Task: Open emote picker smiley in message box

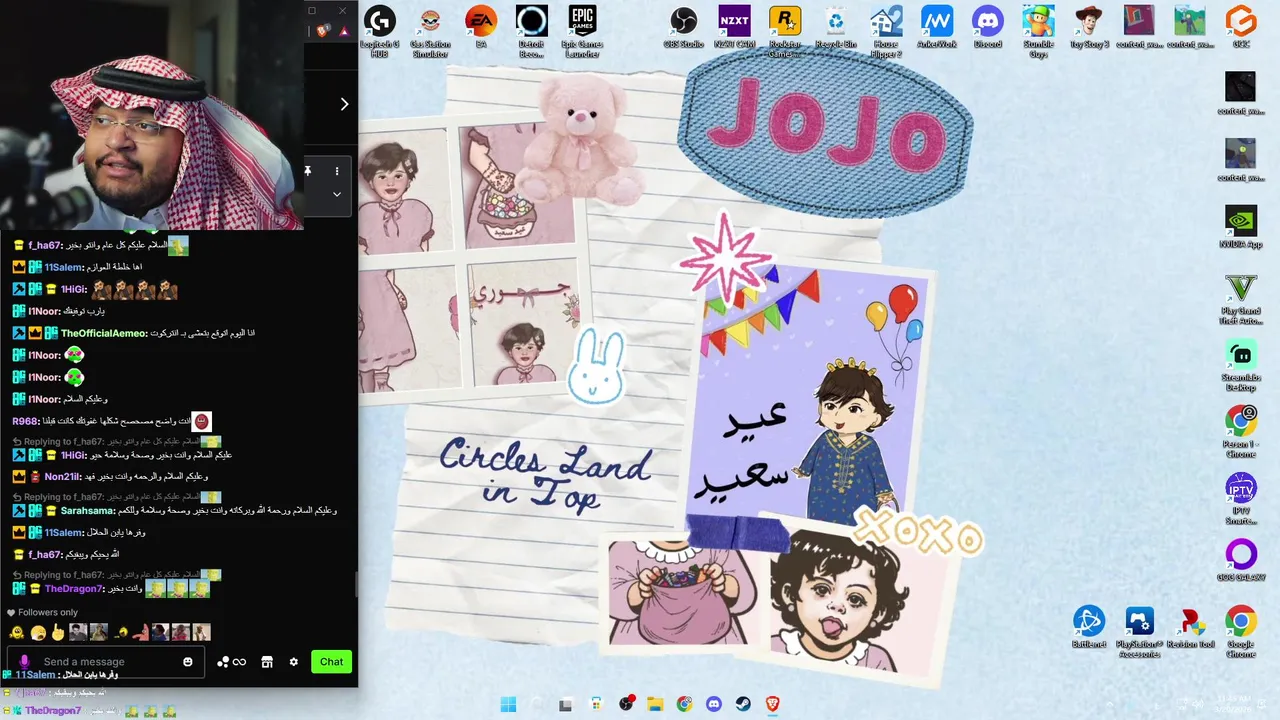Action: click(188, 661)
